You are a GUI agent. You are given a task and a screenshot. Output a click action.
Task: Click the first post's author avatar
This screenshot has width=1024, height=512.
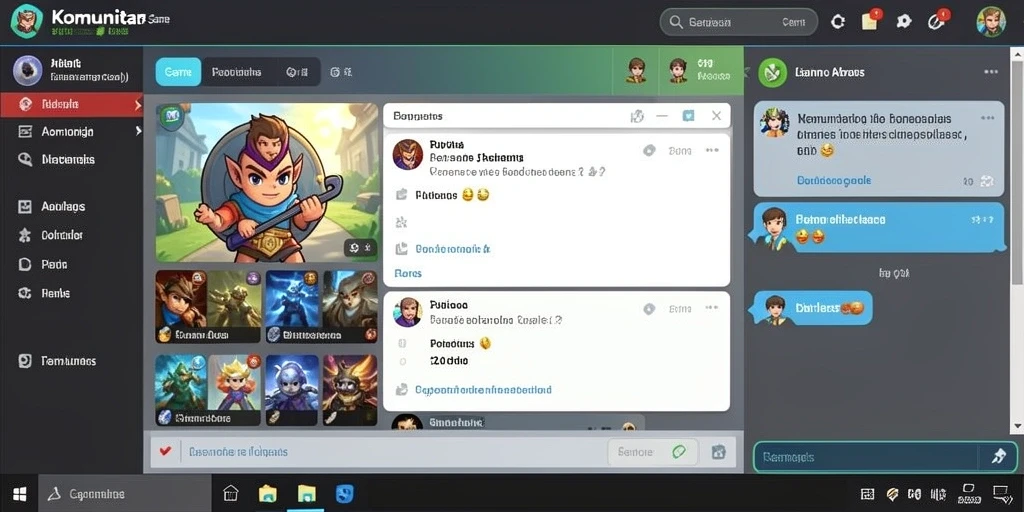pyautogui.click(x=408, y=155)
